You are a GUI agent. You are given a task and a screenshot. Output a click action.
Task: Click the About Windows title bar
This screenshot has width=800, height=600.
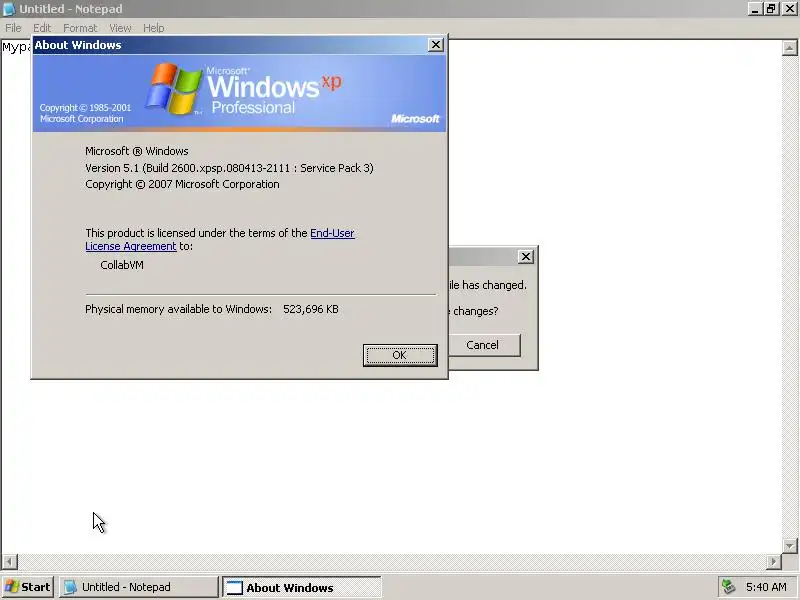point(230,45)
